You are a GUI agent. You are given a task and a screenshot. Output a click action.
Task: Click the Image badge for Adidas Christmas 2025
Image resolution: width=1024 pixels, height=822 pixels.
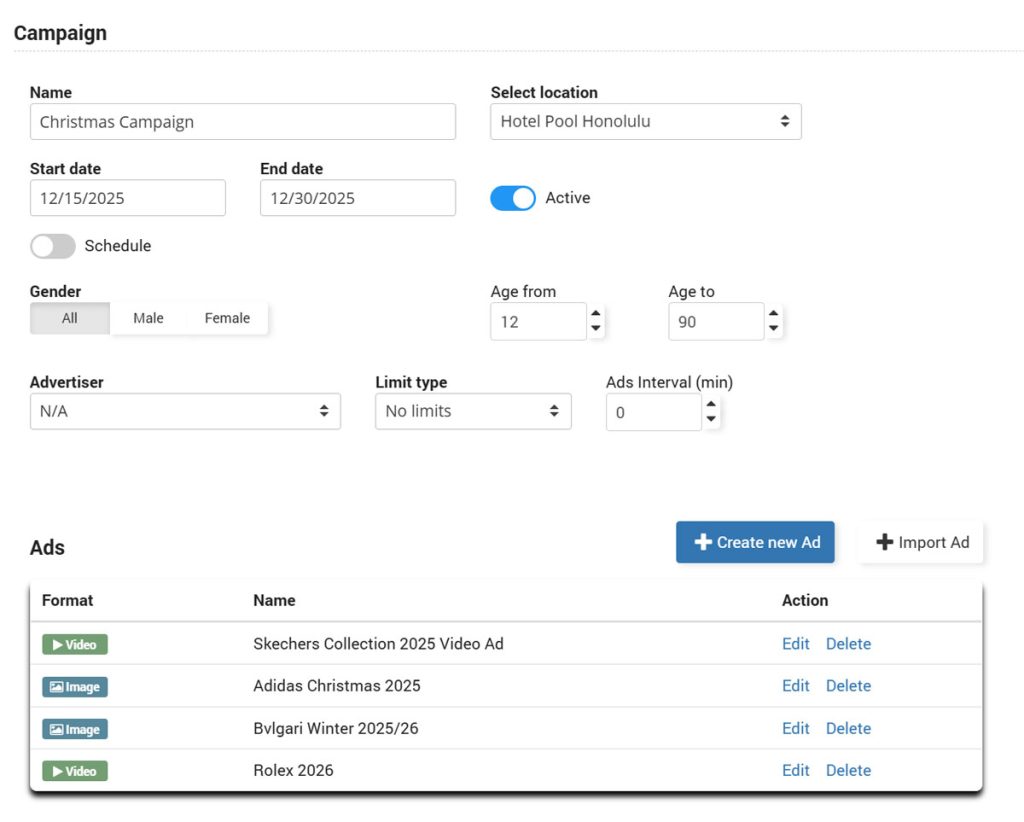tap(74, 687)
